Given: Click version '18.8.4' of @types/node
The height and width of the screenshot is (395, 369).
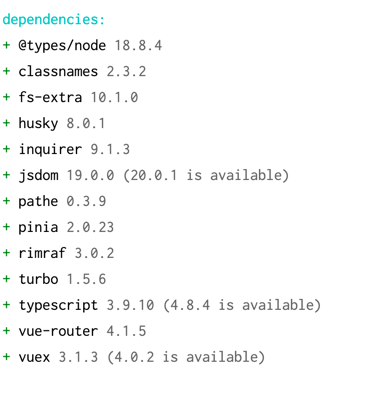Looking at the screenshot, I should click(x=138, y=45).
